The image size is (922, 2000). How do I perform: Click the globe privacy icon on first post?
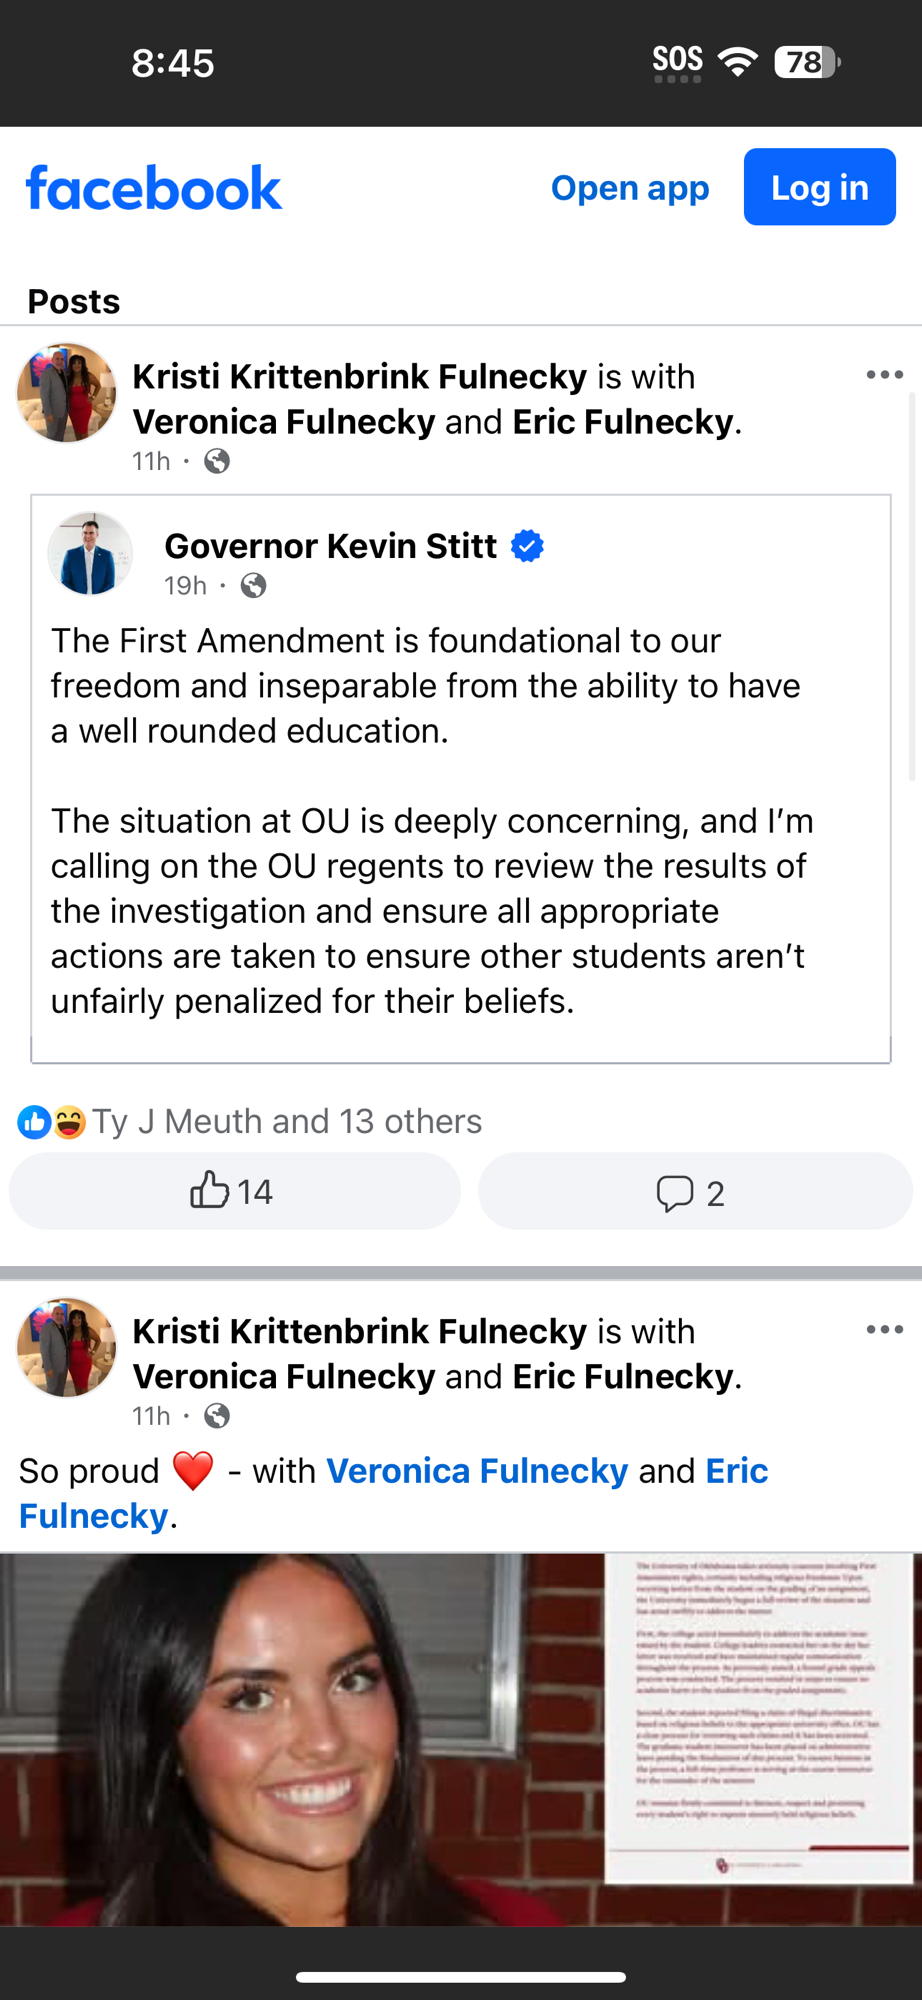[x=217, y=461]
